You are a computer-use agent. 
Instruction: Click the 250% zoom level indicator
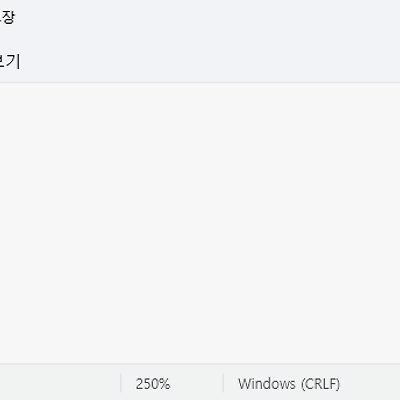(x=153, y=384)
